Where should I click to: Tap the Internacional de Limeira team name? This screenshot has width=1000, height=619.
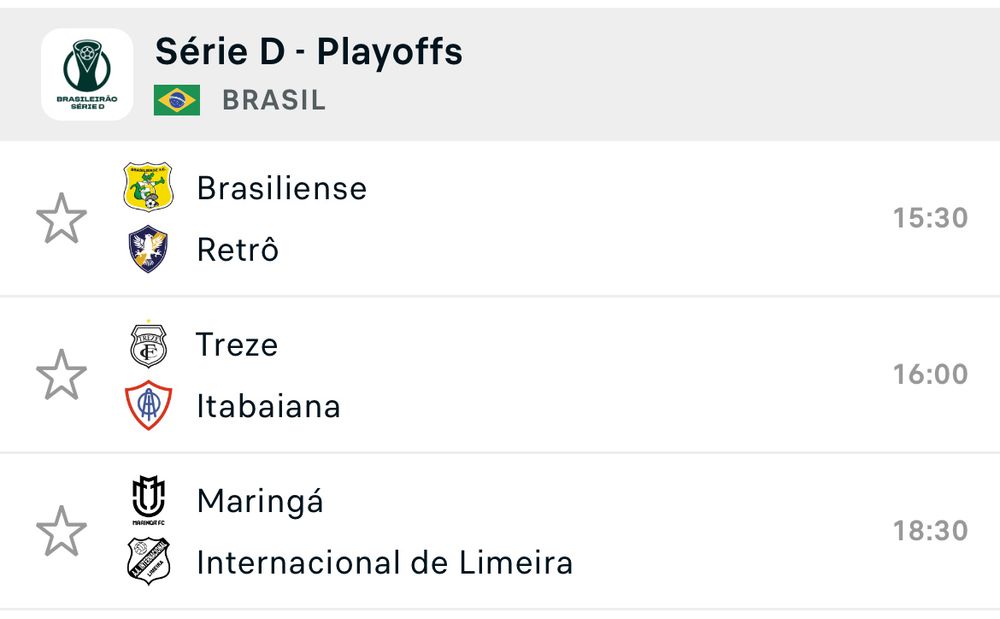pos(385,562)
